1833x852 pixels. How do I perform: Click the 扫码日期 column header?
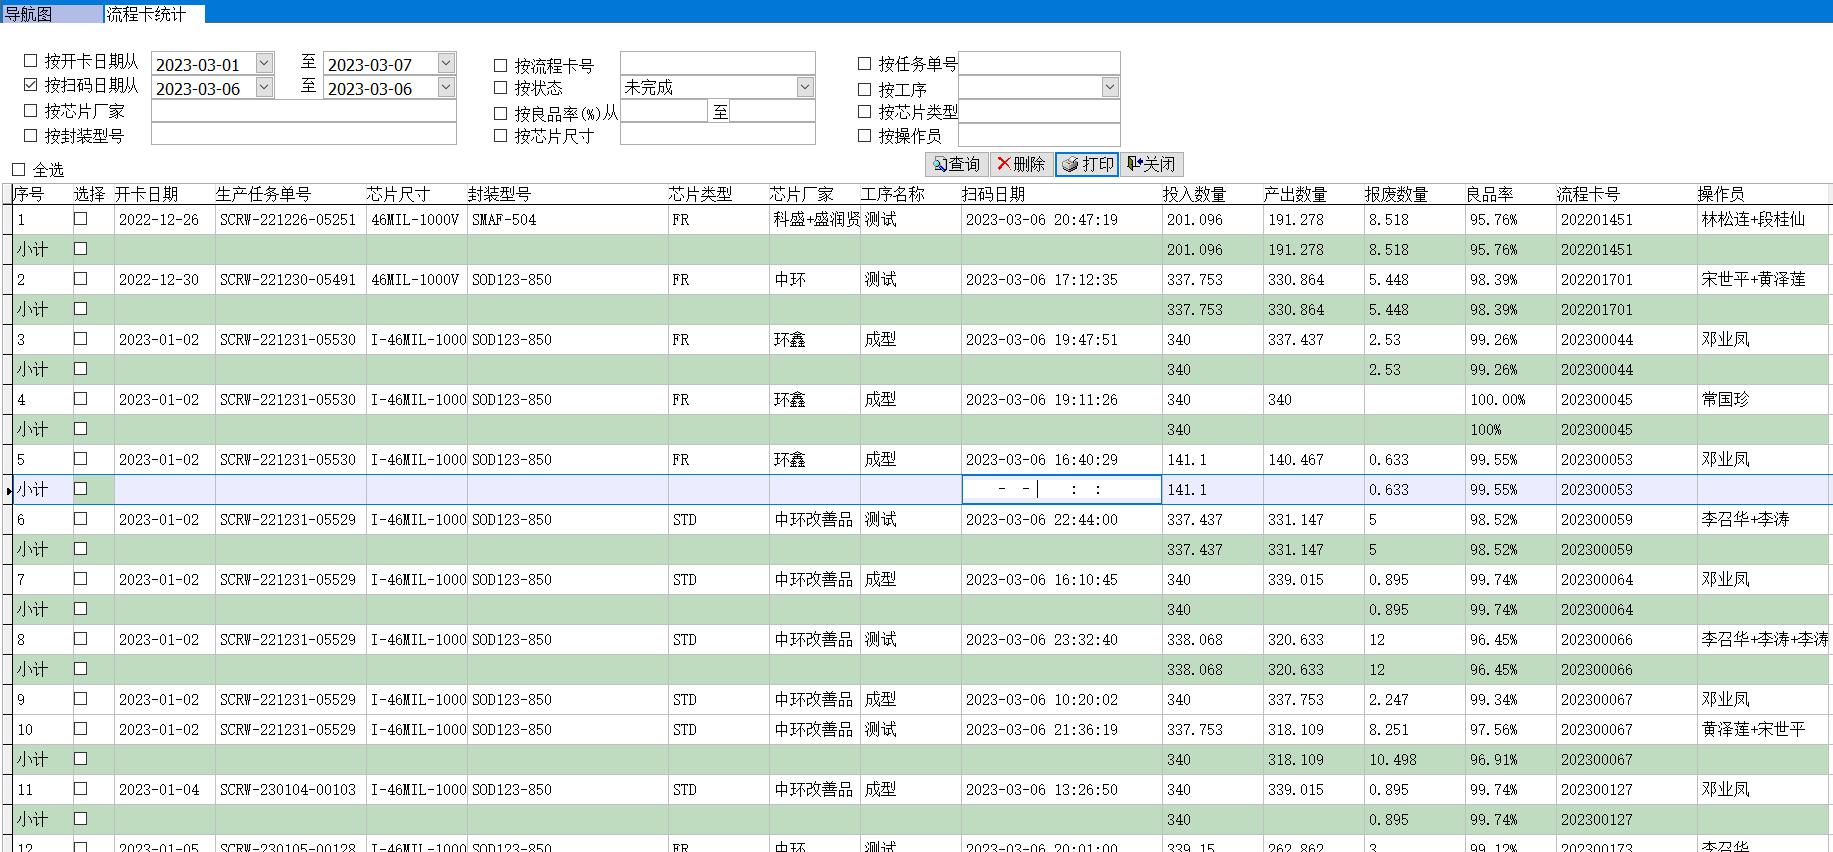point(993,194)
